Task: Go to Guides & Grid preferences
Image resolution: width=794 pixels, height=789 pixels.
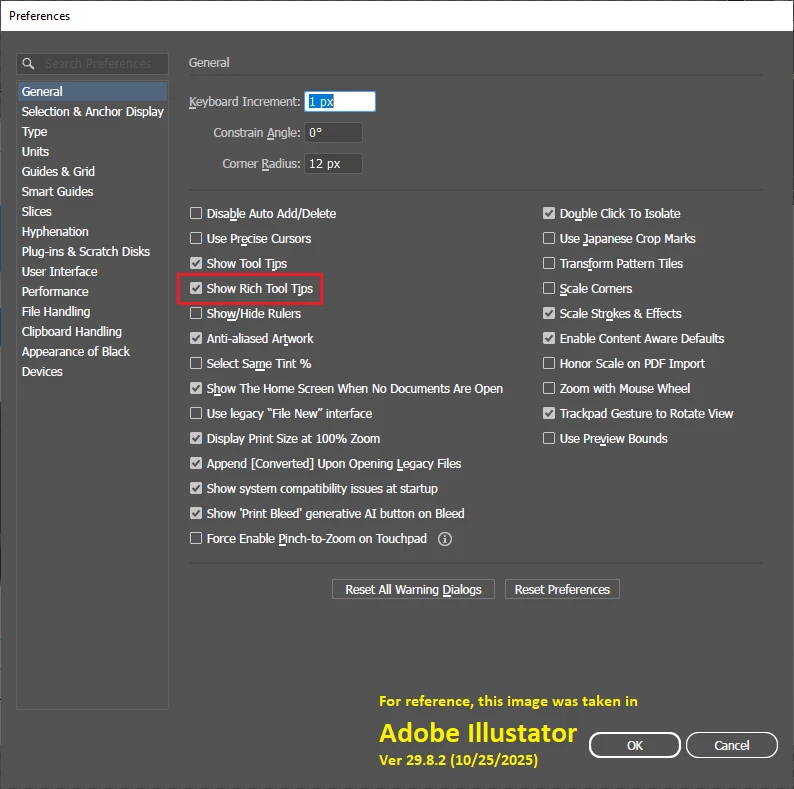Action: tap(93, 172)
